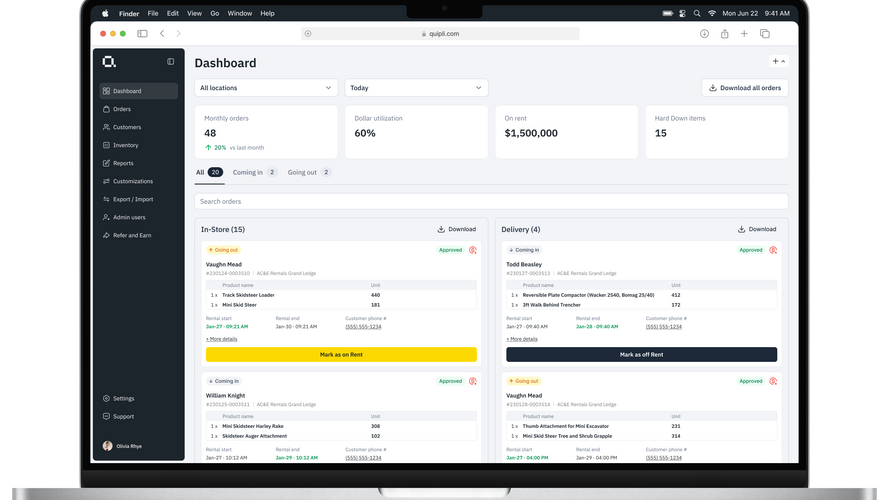Click the yellow Mark as on Rent button
This screenshot has height=500, width=889.
click(x=341, y=354)
